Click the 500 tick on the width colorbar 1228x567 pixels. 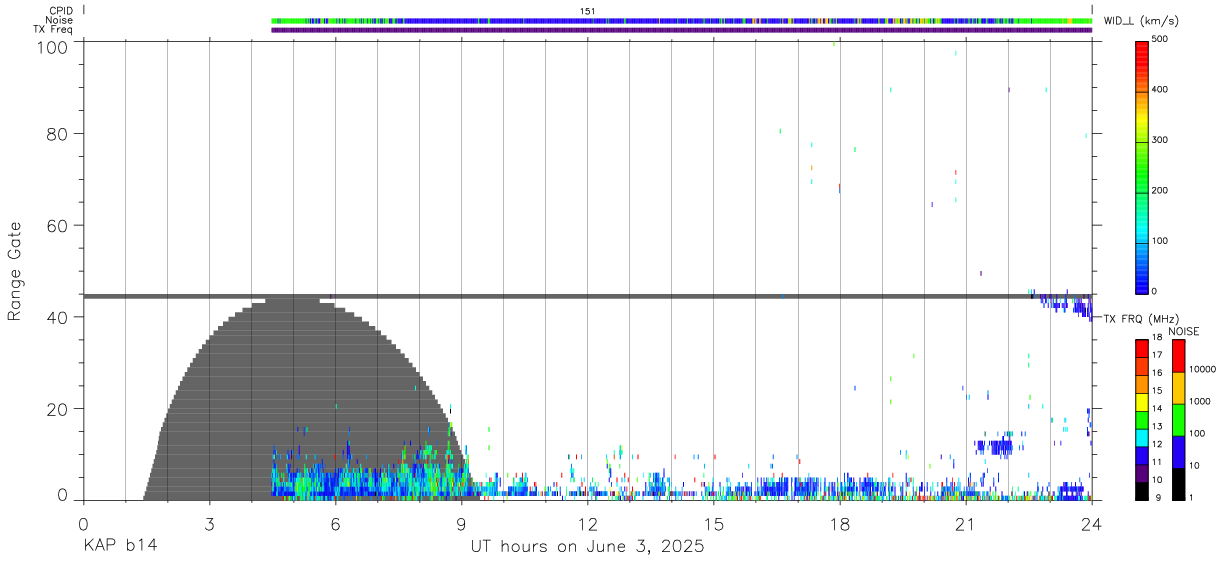click(x=1159, y=38)
